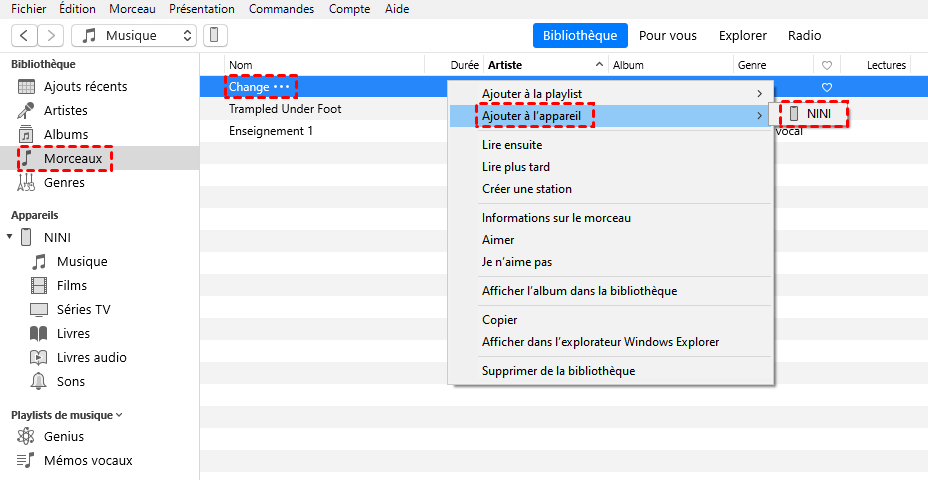Screen dimensions: 928x480
Task: Click the iPhone device icon in toolbar
Action: 214,36
